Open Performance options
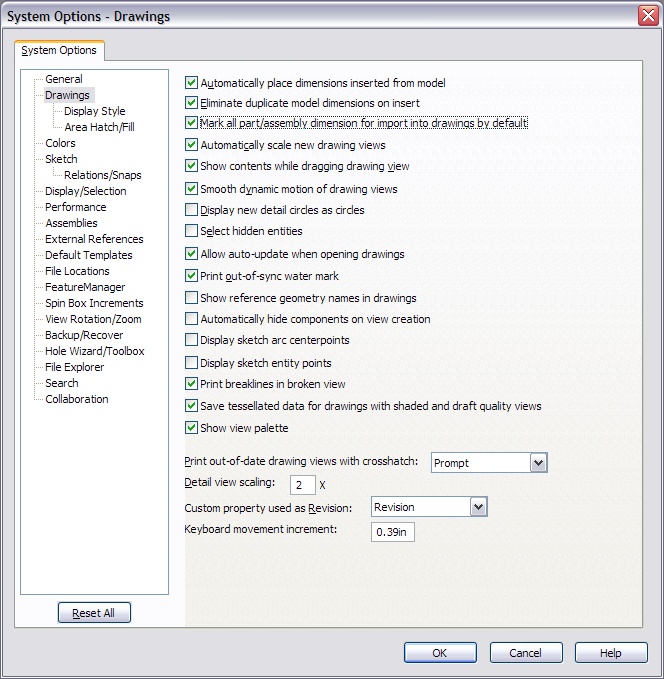The width and height of the screenshot is (664, 679). [76, 207]
